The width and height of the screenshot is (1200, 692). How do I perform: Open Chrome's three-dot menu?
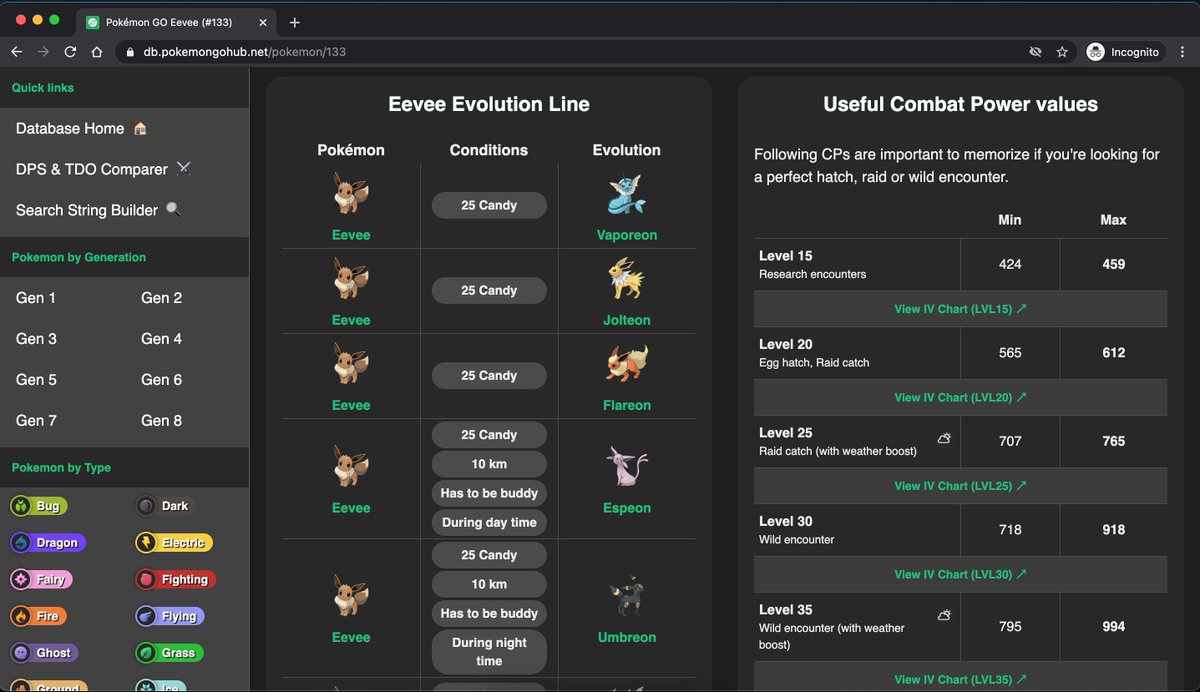point(1184,52)
